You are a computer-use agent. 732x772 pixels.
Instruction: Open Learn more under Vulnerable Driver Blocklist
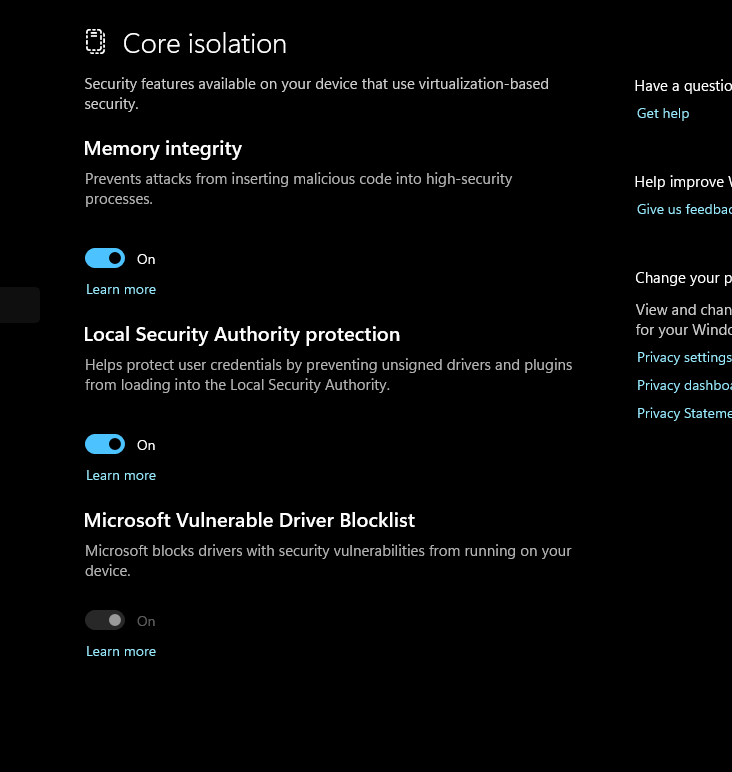121,652
